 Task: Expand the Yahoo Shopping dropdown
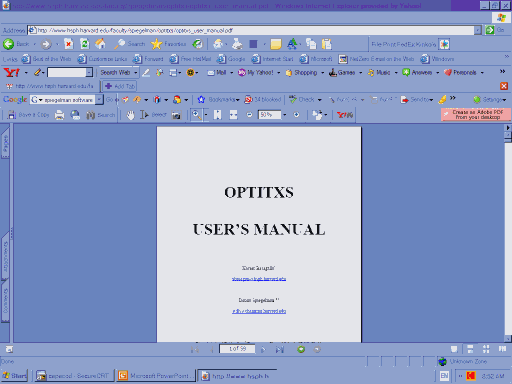click(x=322, y=72)
